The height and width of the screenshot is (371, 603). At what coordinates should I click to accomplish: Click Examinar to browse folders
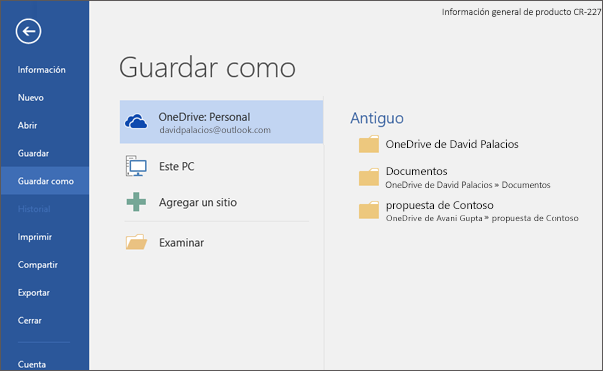[x=182, y=243]
